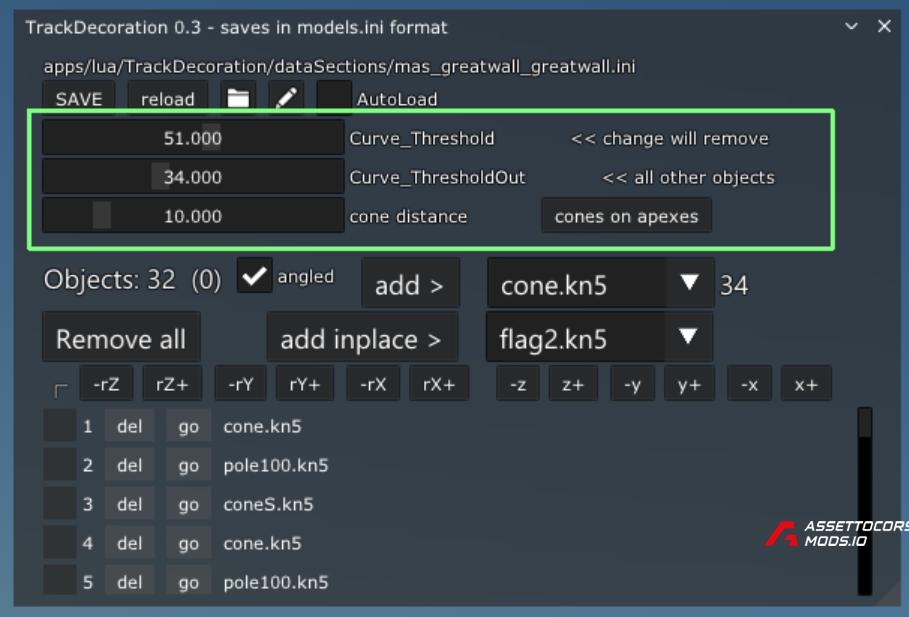Adjust the cone distance slider
The height and width of the screenshot is (617, 909).
tap(193, 216)
